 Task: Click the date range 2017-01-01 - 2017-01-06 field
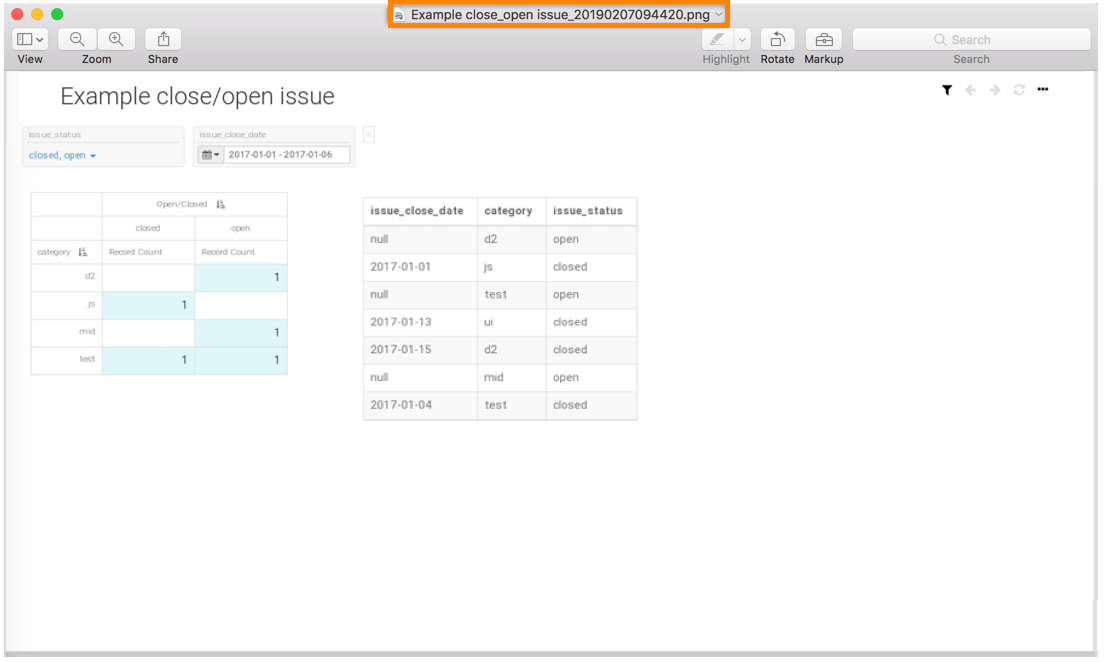point(286,155)
